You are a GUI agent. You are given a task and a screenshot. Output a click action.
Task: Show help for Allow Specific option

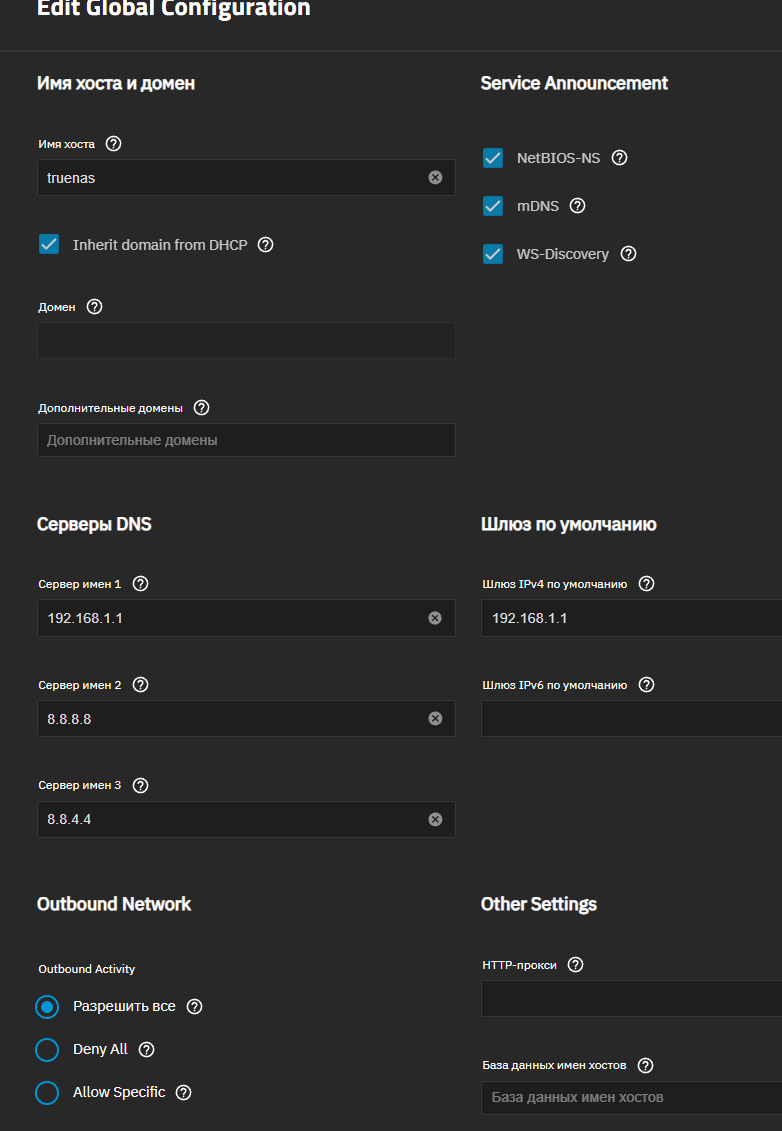(x=184, y=1093)
